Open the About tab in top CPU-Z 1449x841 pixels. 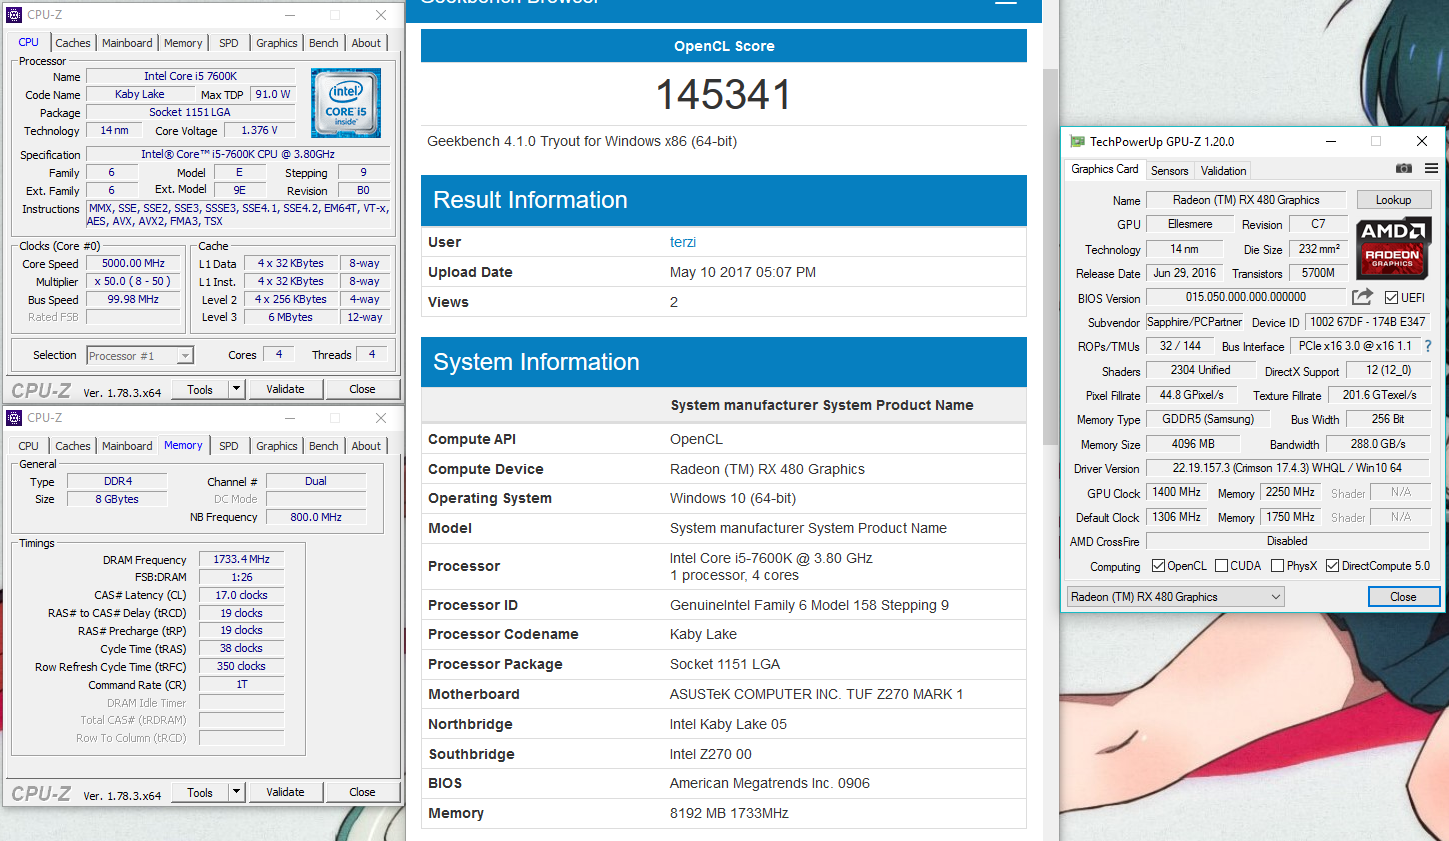[x=366, y=43]
